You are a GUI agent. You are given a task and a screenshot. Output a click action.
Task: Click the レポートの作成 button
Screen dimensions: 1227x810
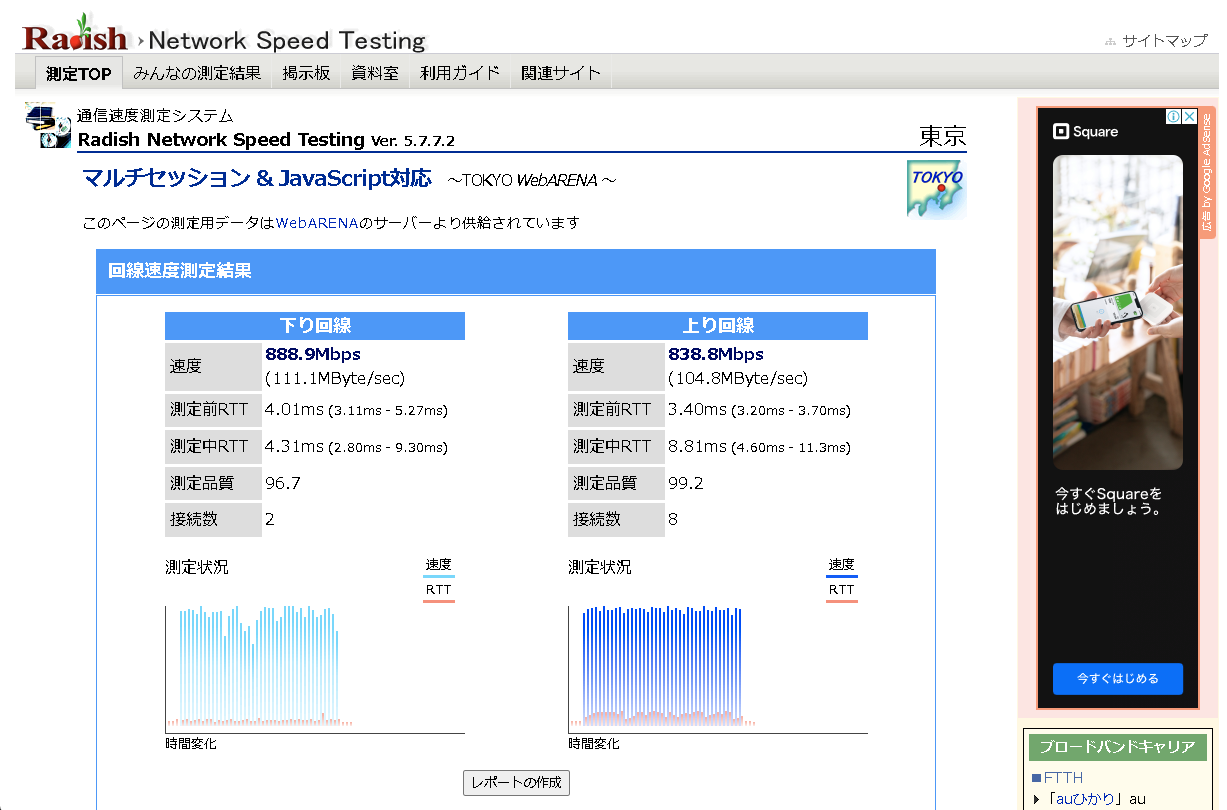click(x=516, y=782)
